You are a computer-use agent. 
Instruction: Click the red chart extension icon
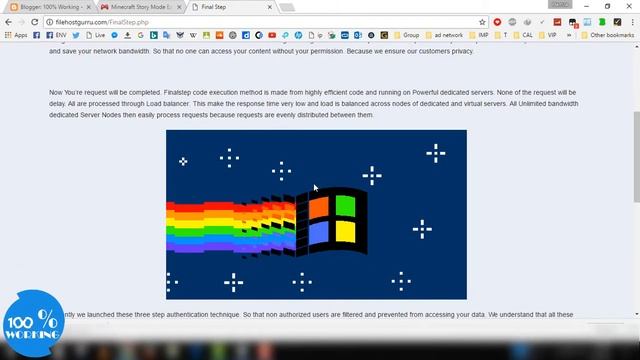click(557, 22)
